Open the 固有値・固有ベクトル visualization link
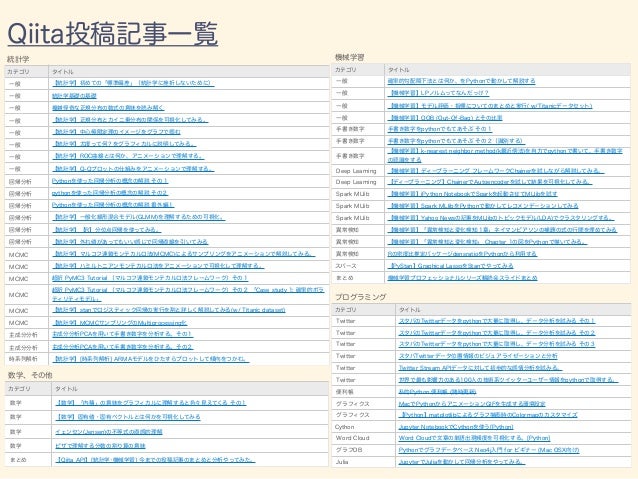 tap(128, 417)
